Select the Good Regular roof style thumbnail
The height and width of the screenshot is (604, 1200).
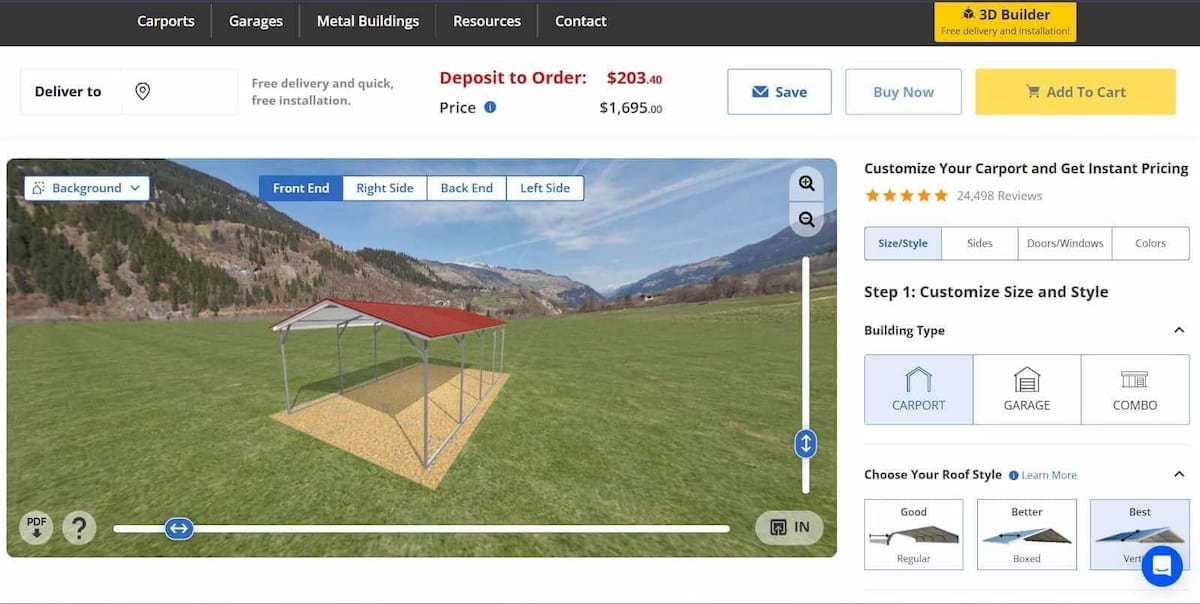click(x=913, y=535)
